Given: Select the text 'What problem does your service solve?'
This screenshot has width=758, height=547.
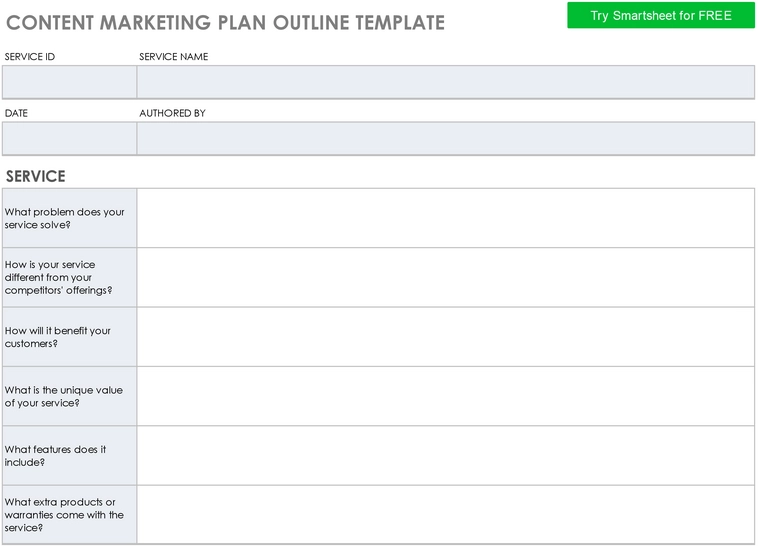Looking at the screenshot, I should (x=64, y=218).
